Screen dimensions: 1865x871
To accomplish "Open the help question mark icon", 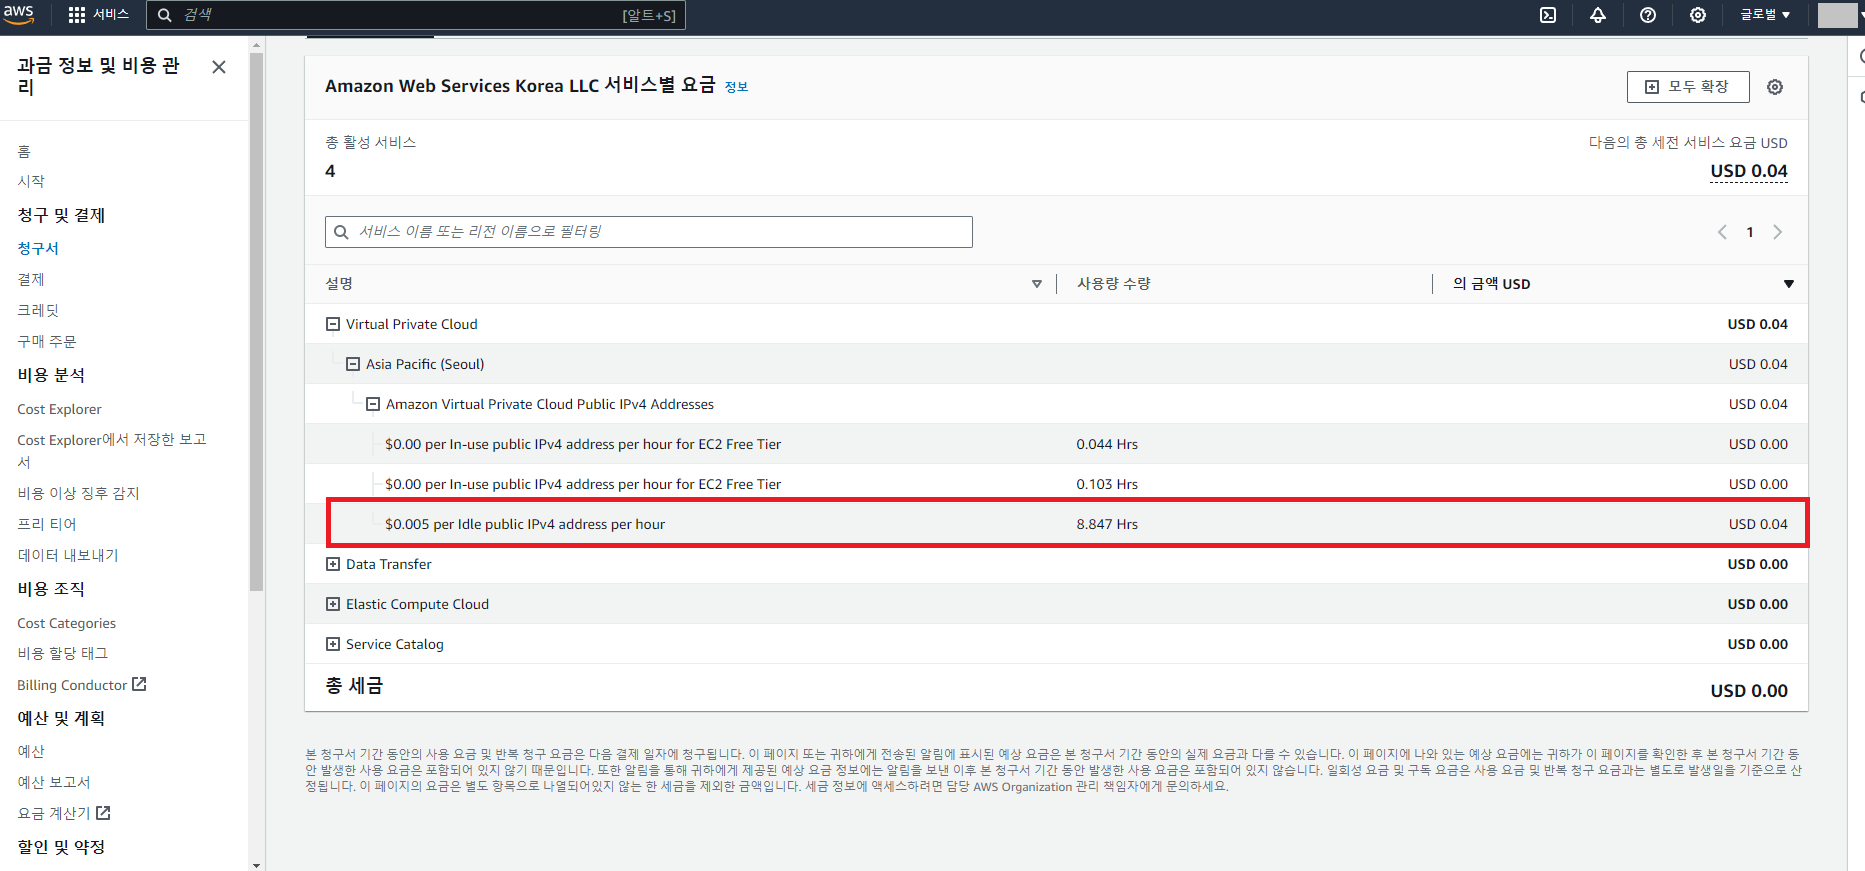I will [x=1648, y=15].
